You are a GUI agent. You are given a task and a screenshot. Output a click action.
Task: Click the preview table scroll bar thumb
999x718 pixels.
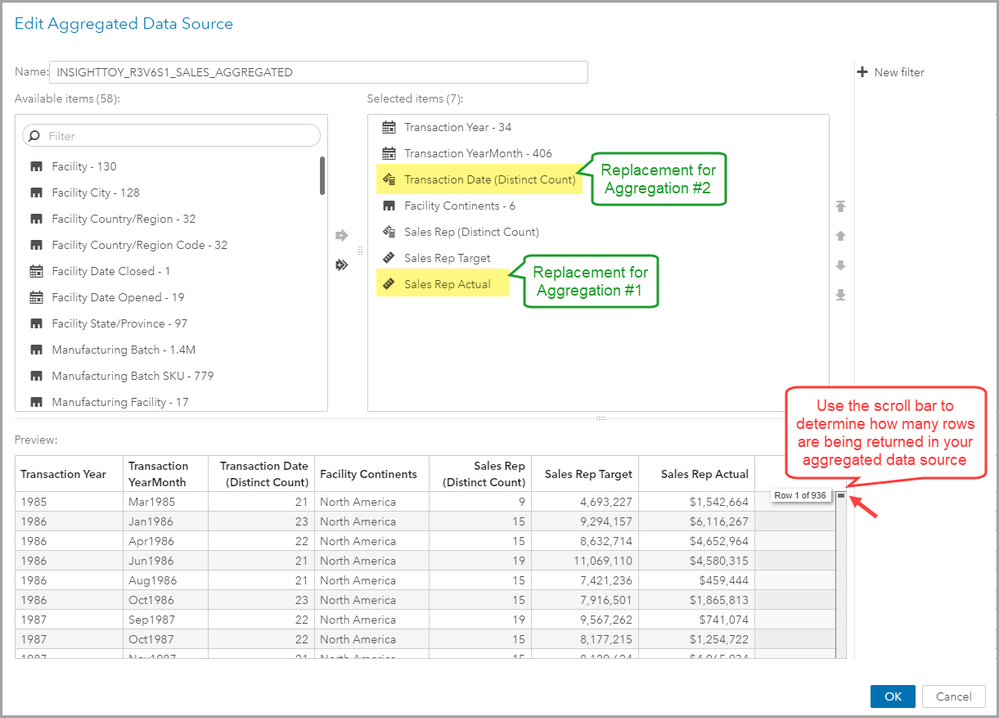point(841,496)
